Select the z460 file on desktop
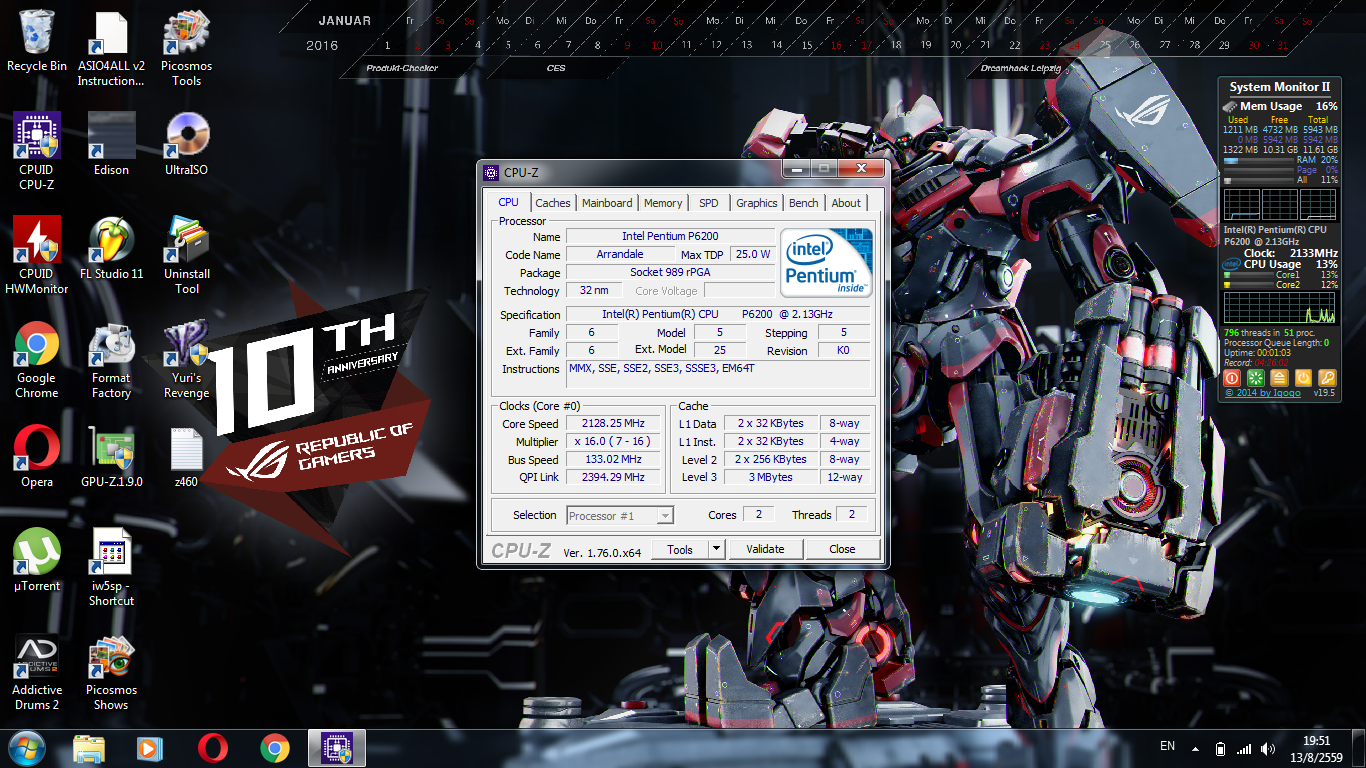Screen dimensions: 1366x768 tap(186, 456)
